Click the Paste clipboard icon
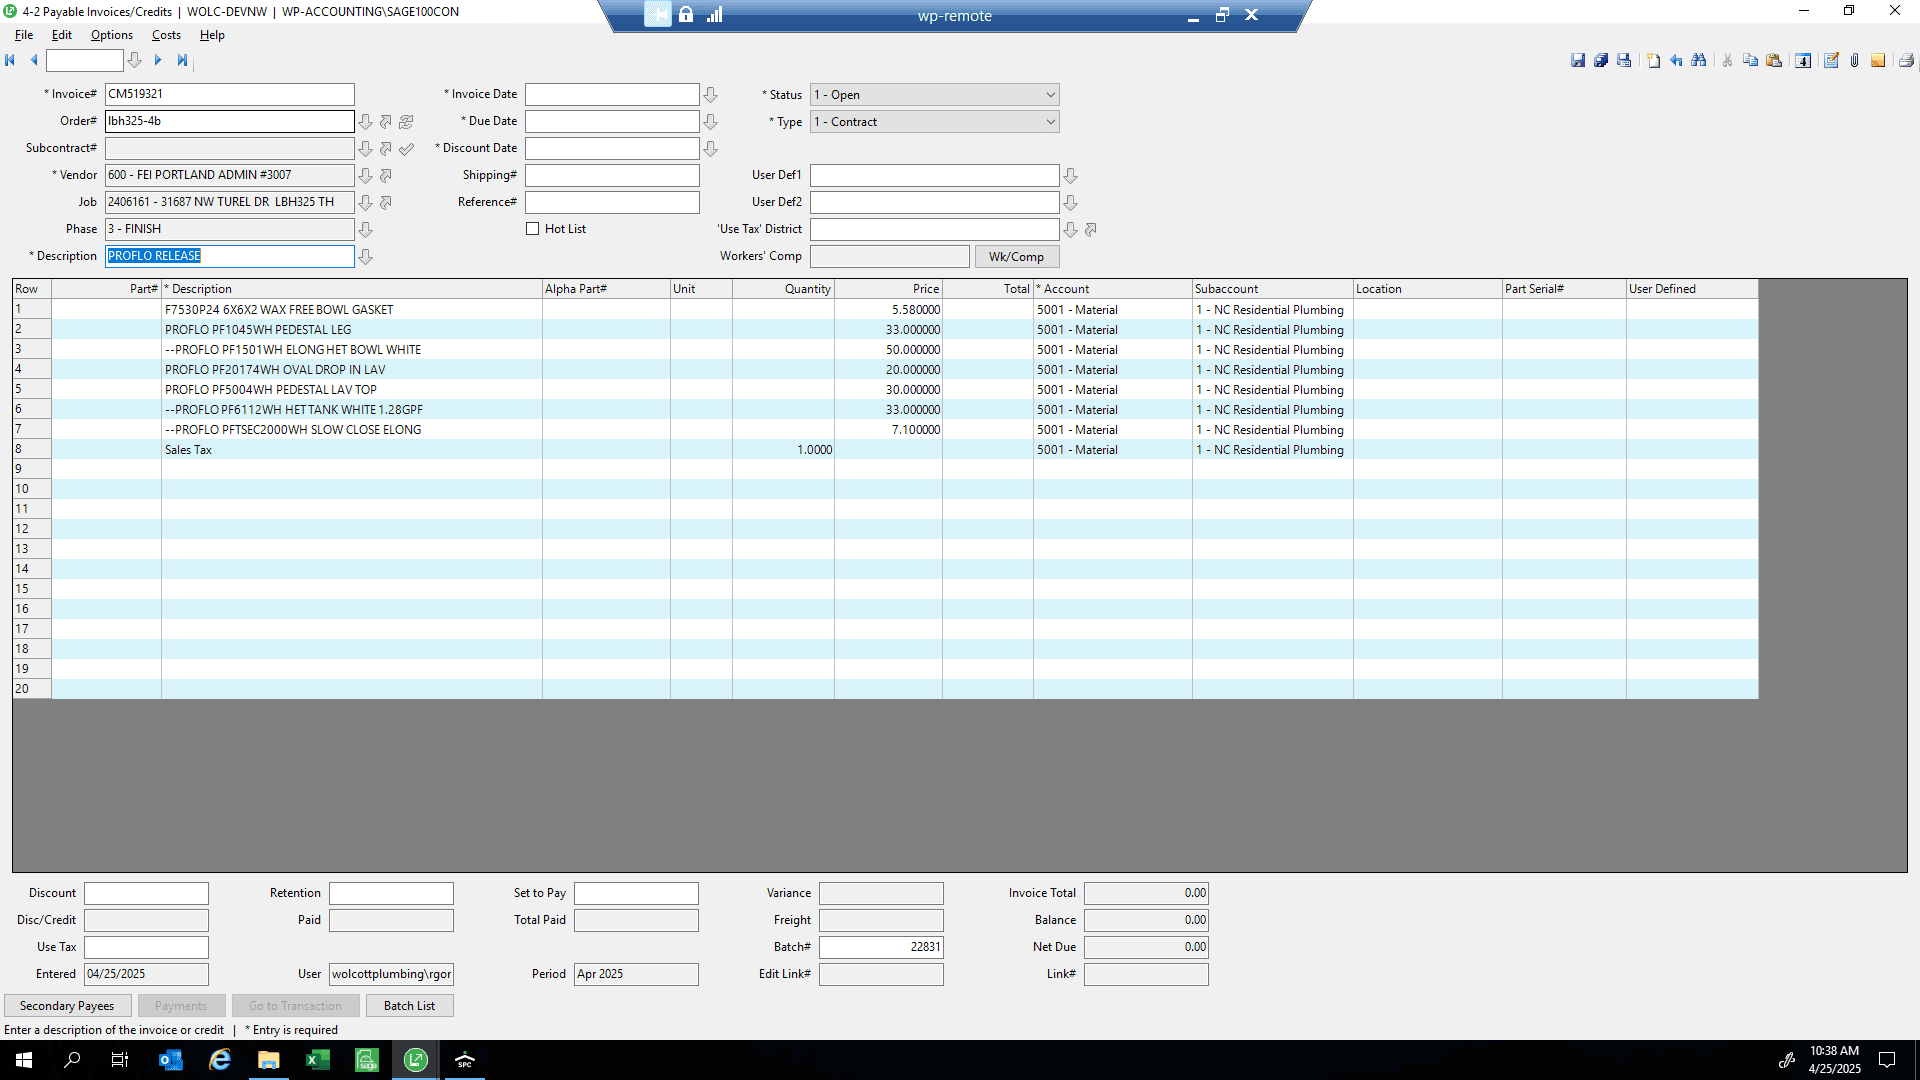 click(1774, 61)
